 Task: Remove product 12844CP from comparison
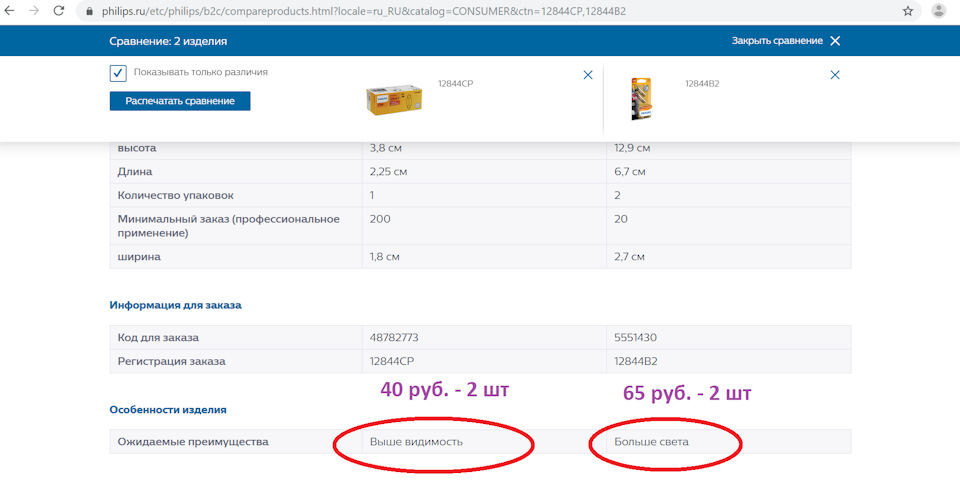588,75
